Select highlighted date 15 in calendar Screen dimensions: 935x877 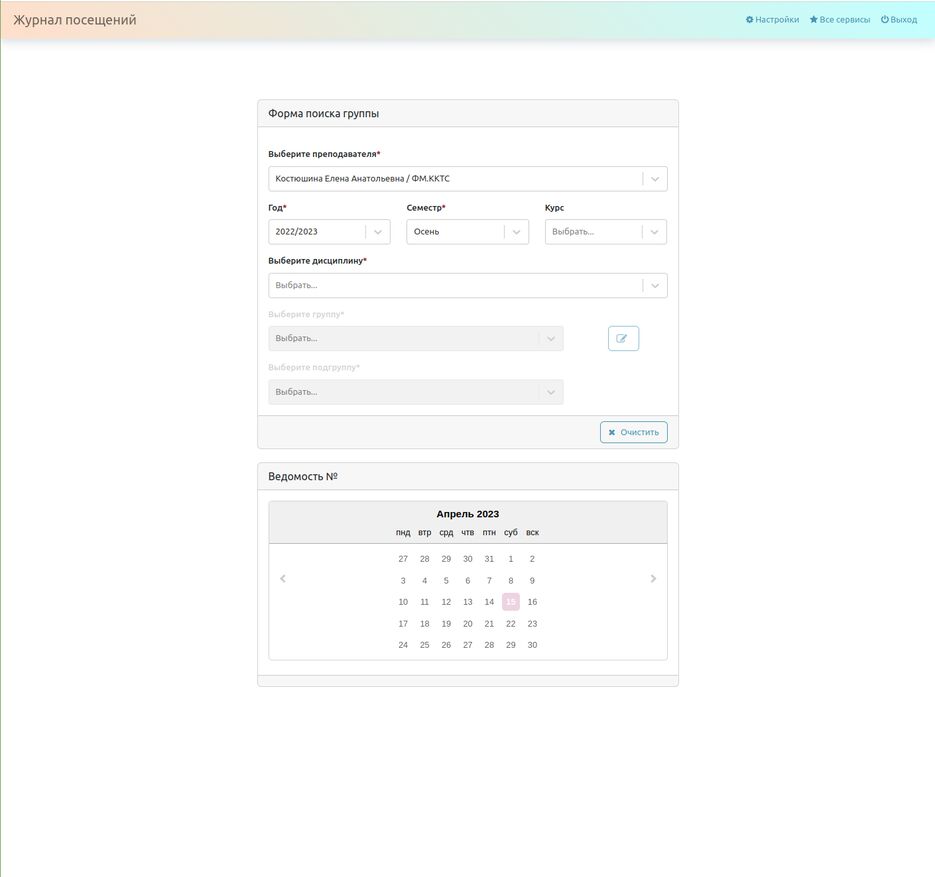point(511,602)
